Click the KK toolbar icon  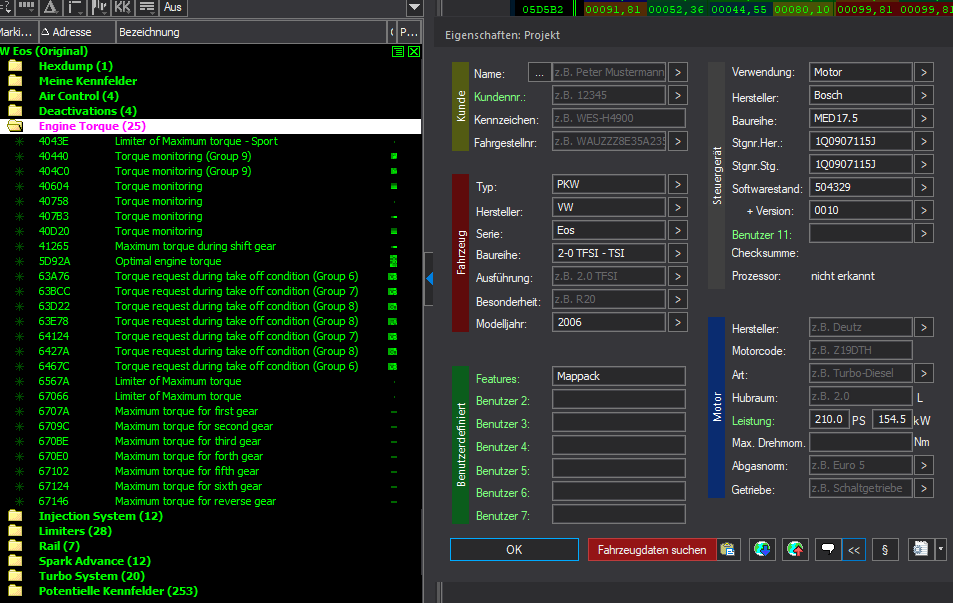122,7
